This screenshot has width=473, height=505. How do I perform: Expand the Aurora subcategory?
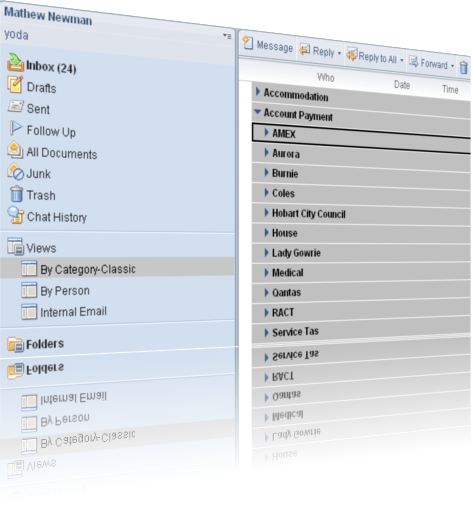point(266,152)
